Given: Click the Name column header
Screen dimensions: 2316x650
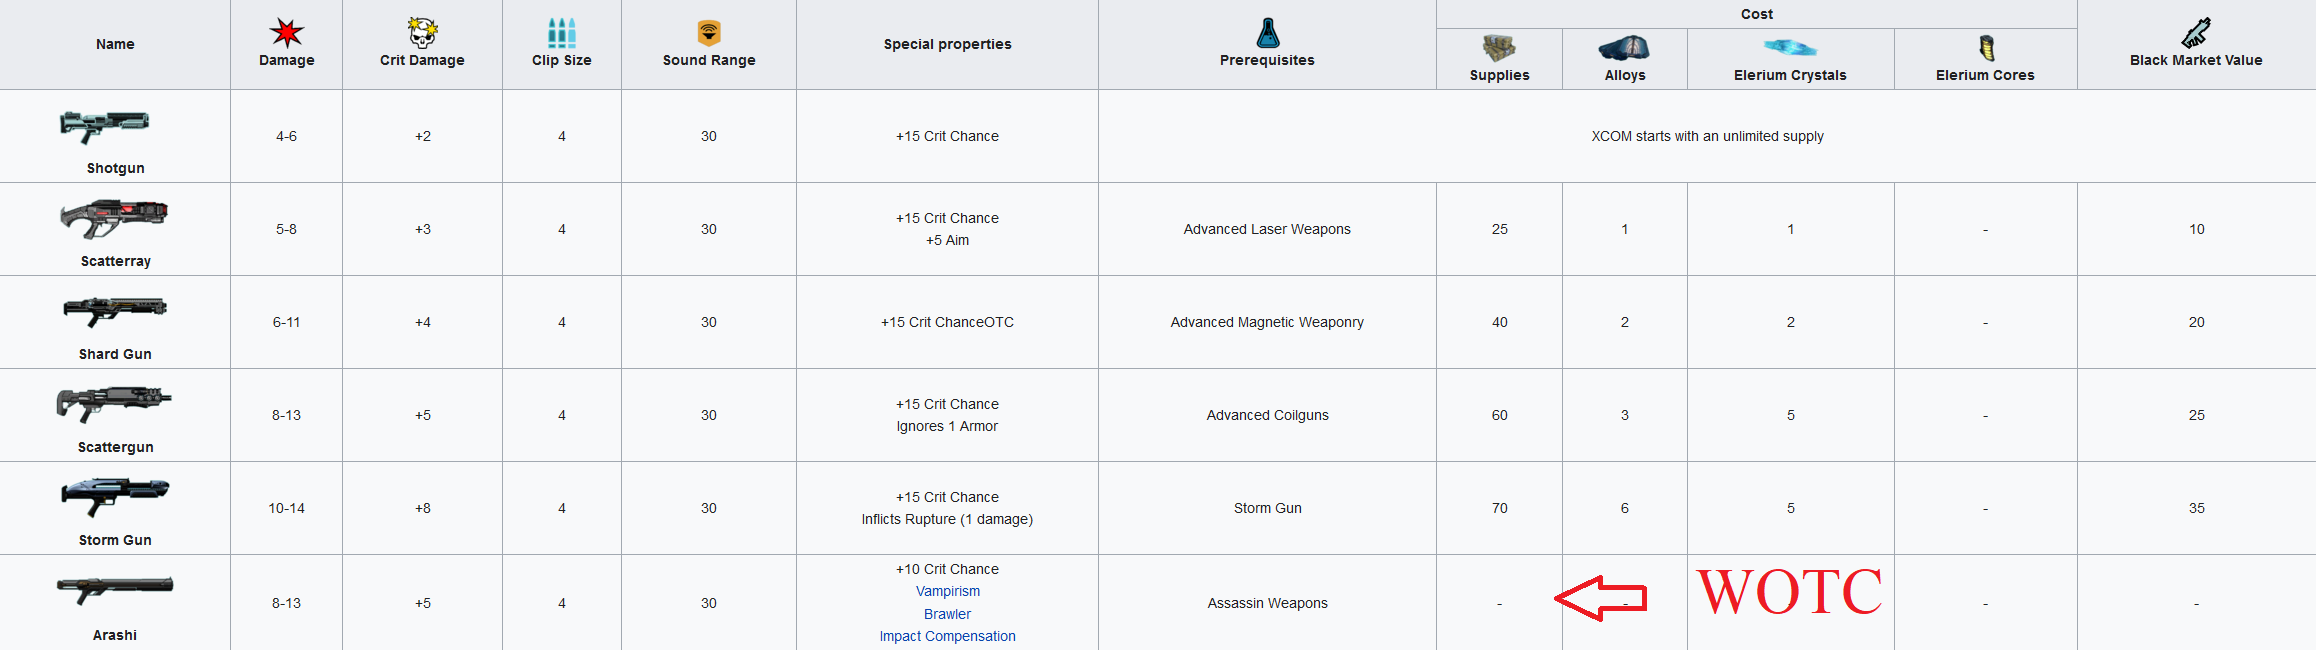Looking at the screenshot, I should [x=115, y=44].
